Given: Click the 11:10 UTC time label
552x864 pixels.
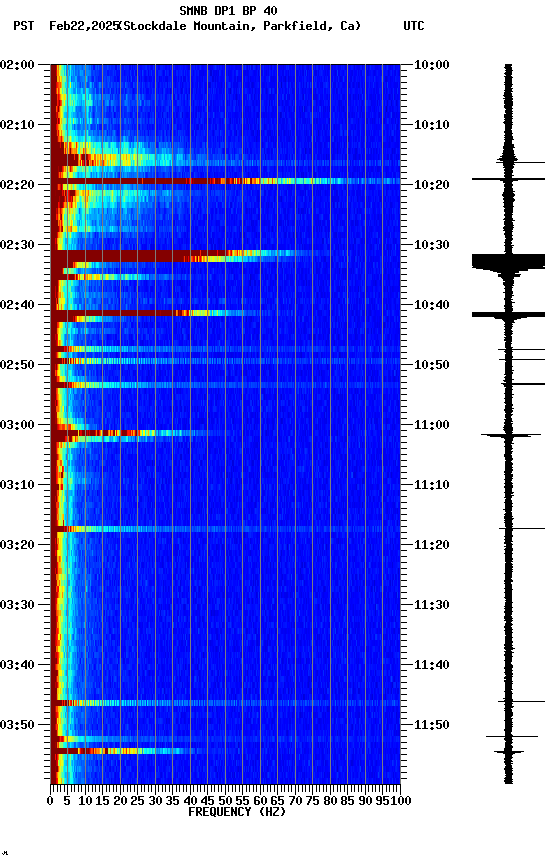Looking at the screenshot, I should (x=432, y=485).
